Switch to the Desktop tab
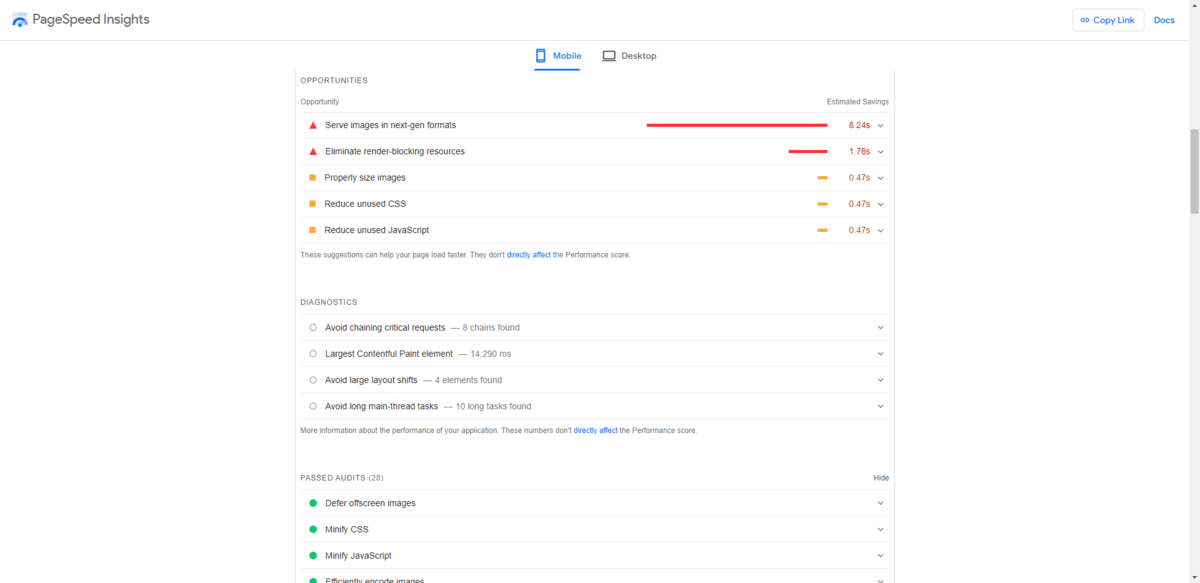The height and width of the screenshot is (583, 1200). point(629,56)
